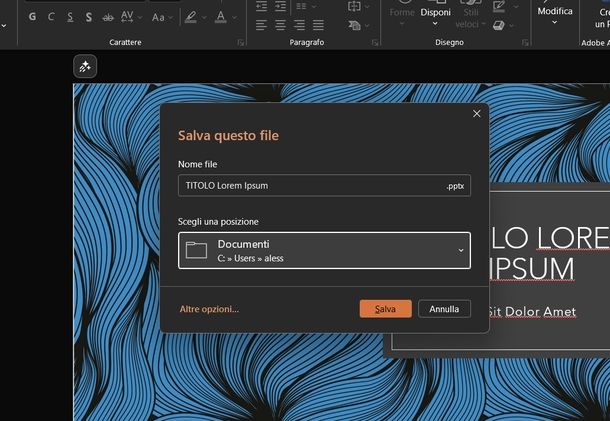This screenshot has height=421, width=610.
Task: Expand the Modifica menu
Action: click(555, 14)
